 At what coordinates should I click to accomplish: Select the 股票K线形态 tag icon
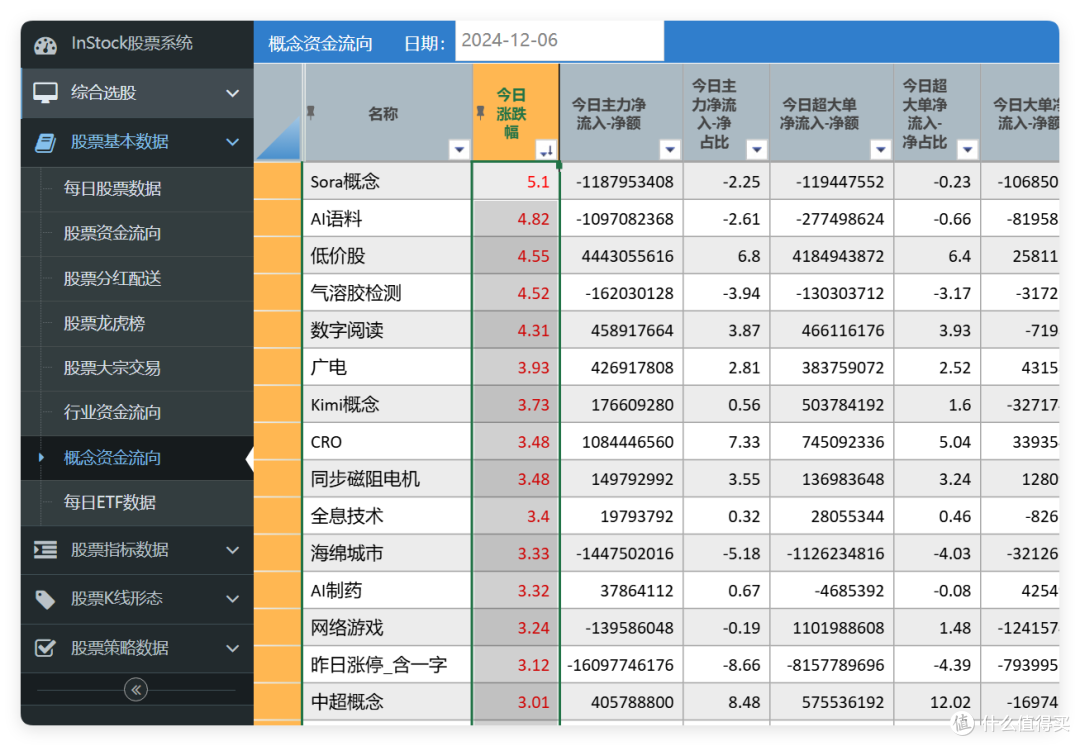(44, 599)
